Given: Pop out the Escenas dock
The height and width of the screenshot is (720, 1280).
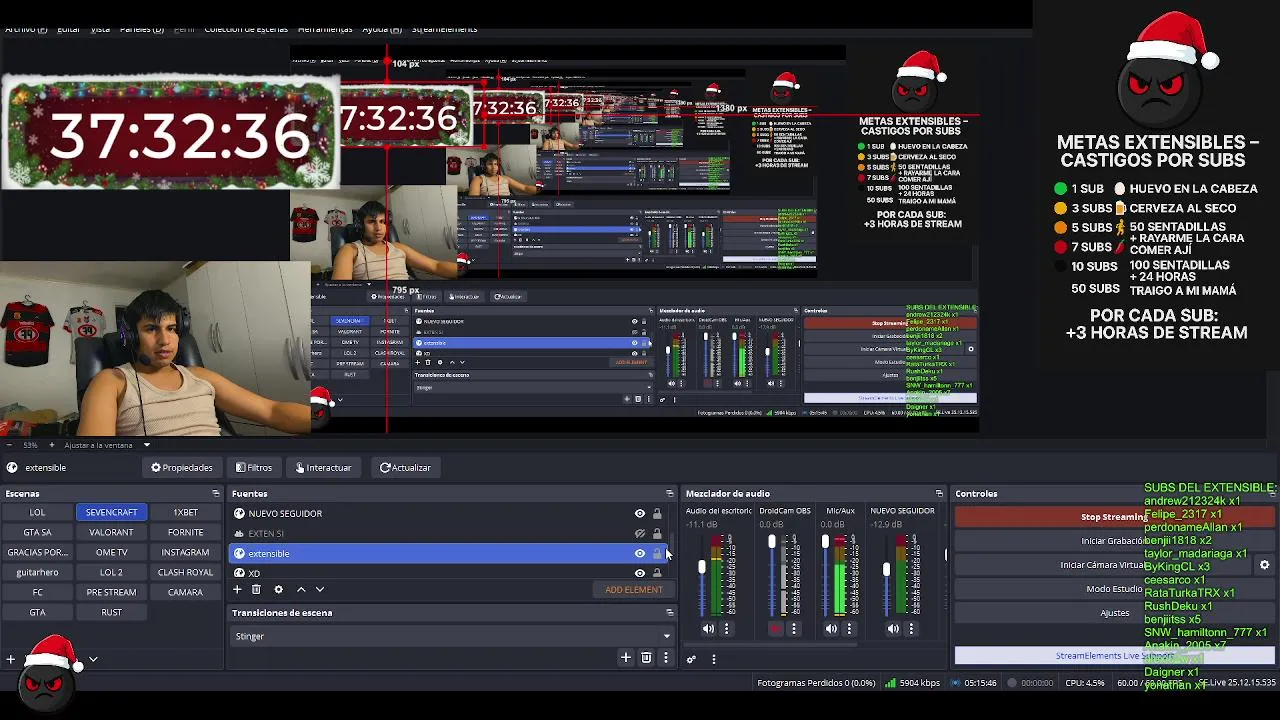Looking at the screenshot, I should tap(215, 493).
